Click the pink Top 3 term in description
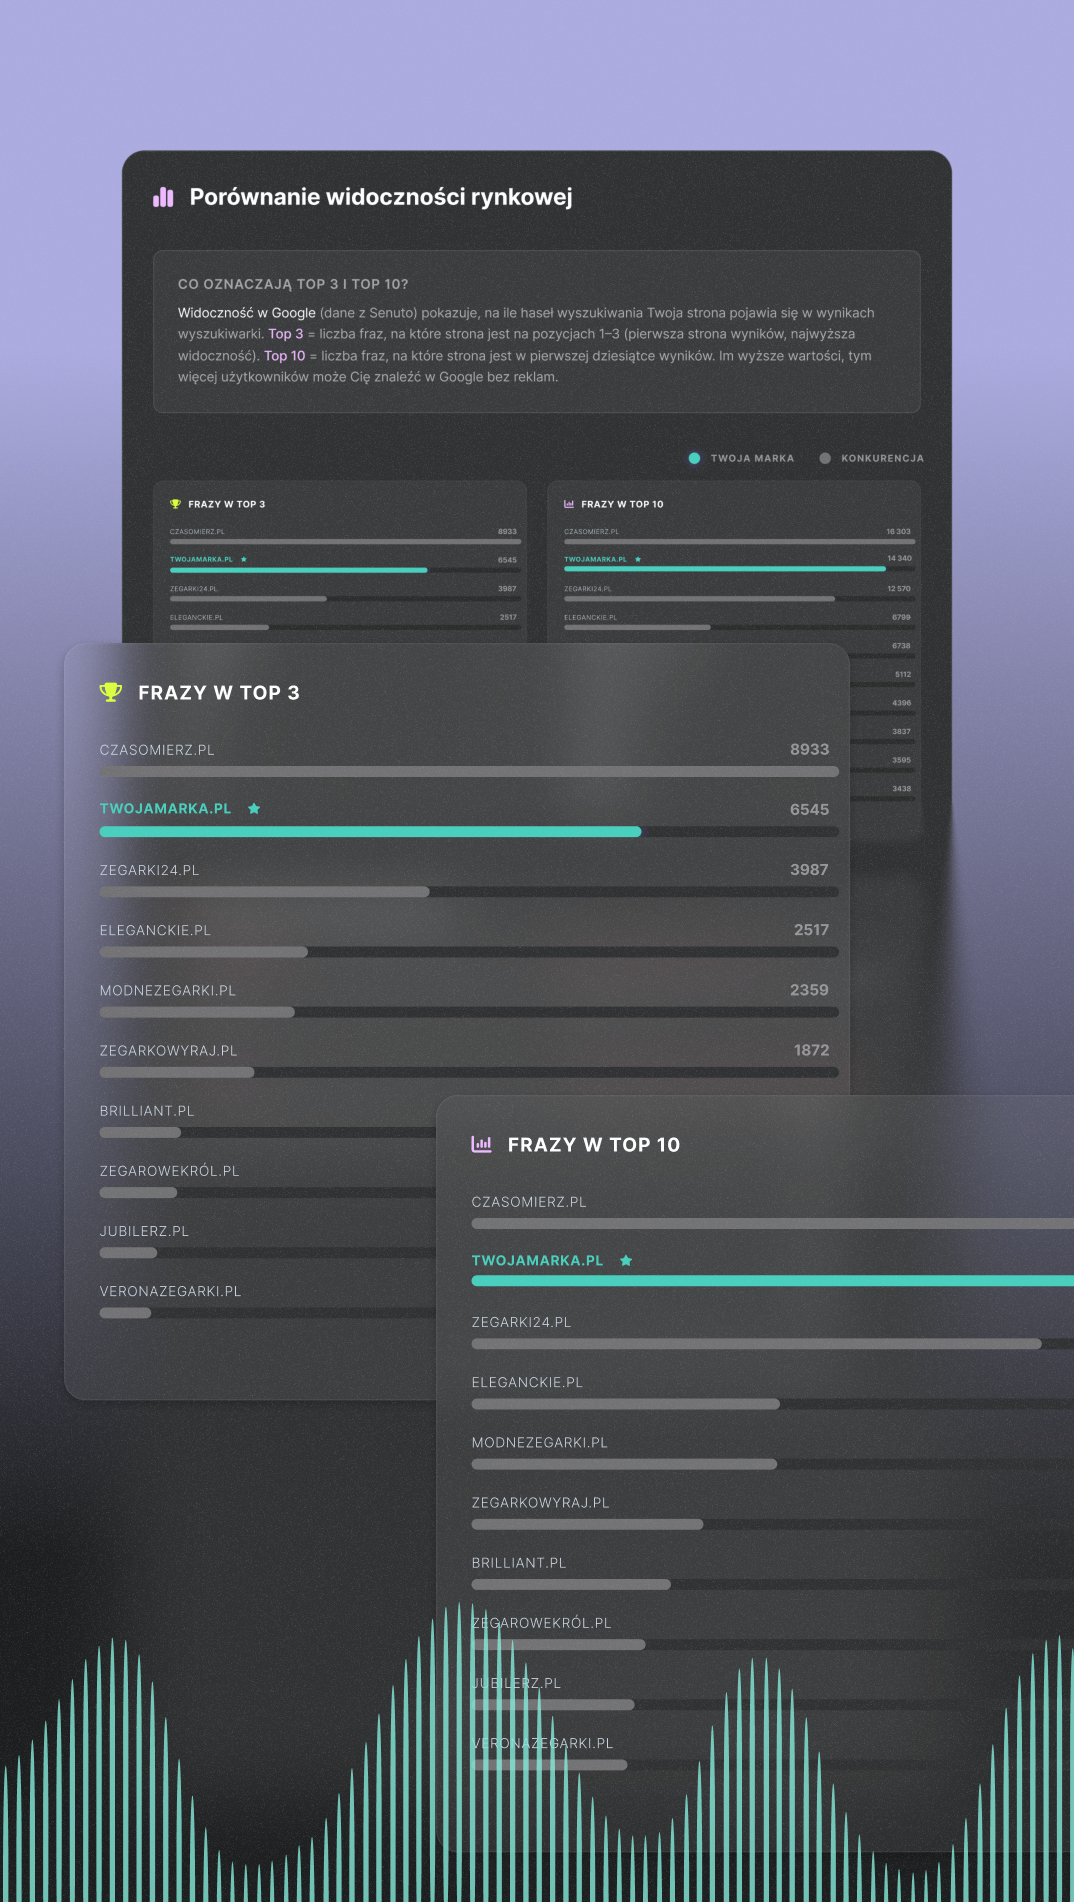The image size is (1074, 1902). pos(285,334)
